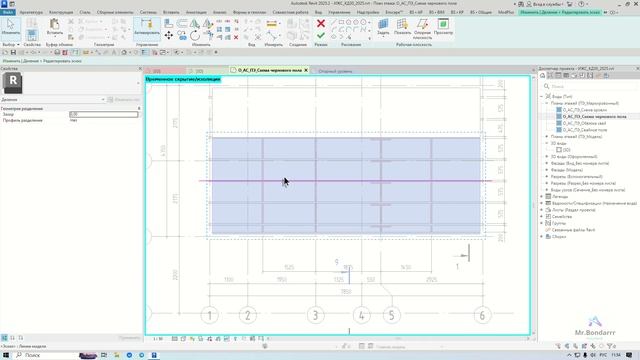Click grid bubble number 6
This screenshot has height=360, width=640.
(x=482, y=315)
